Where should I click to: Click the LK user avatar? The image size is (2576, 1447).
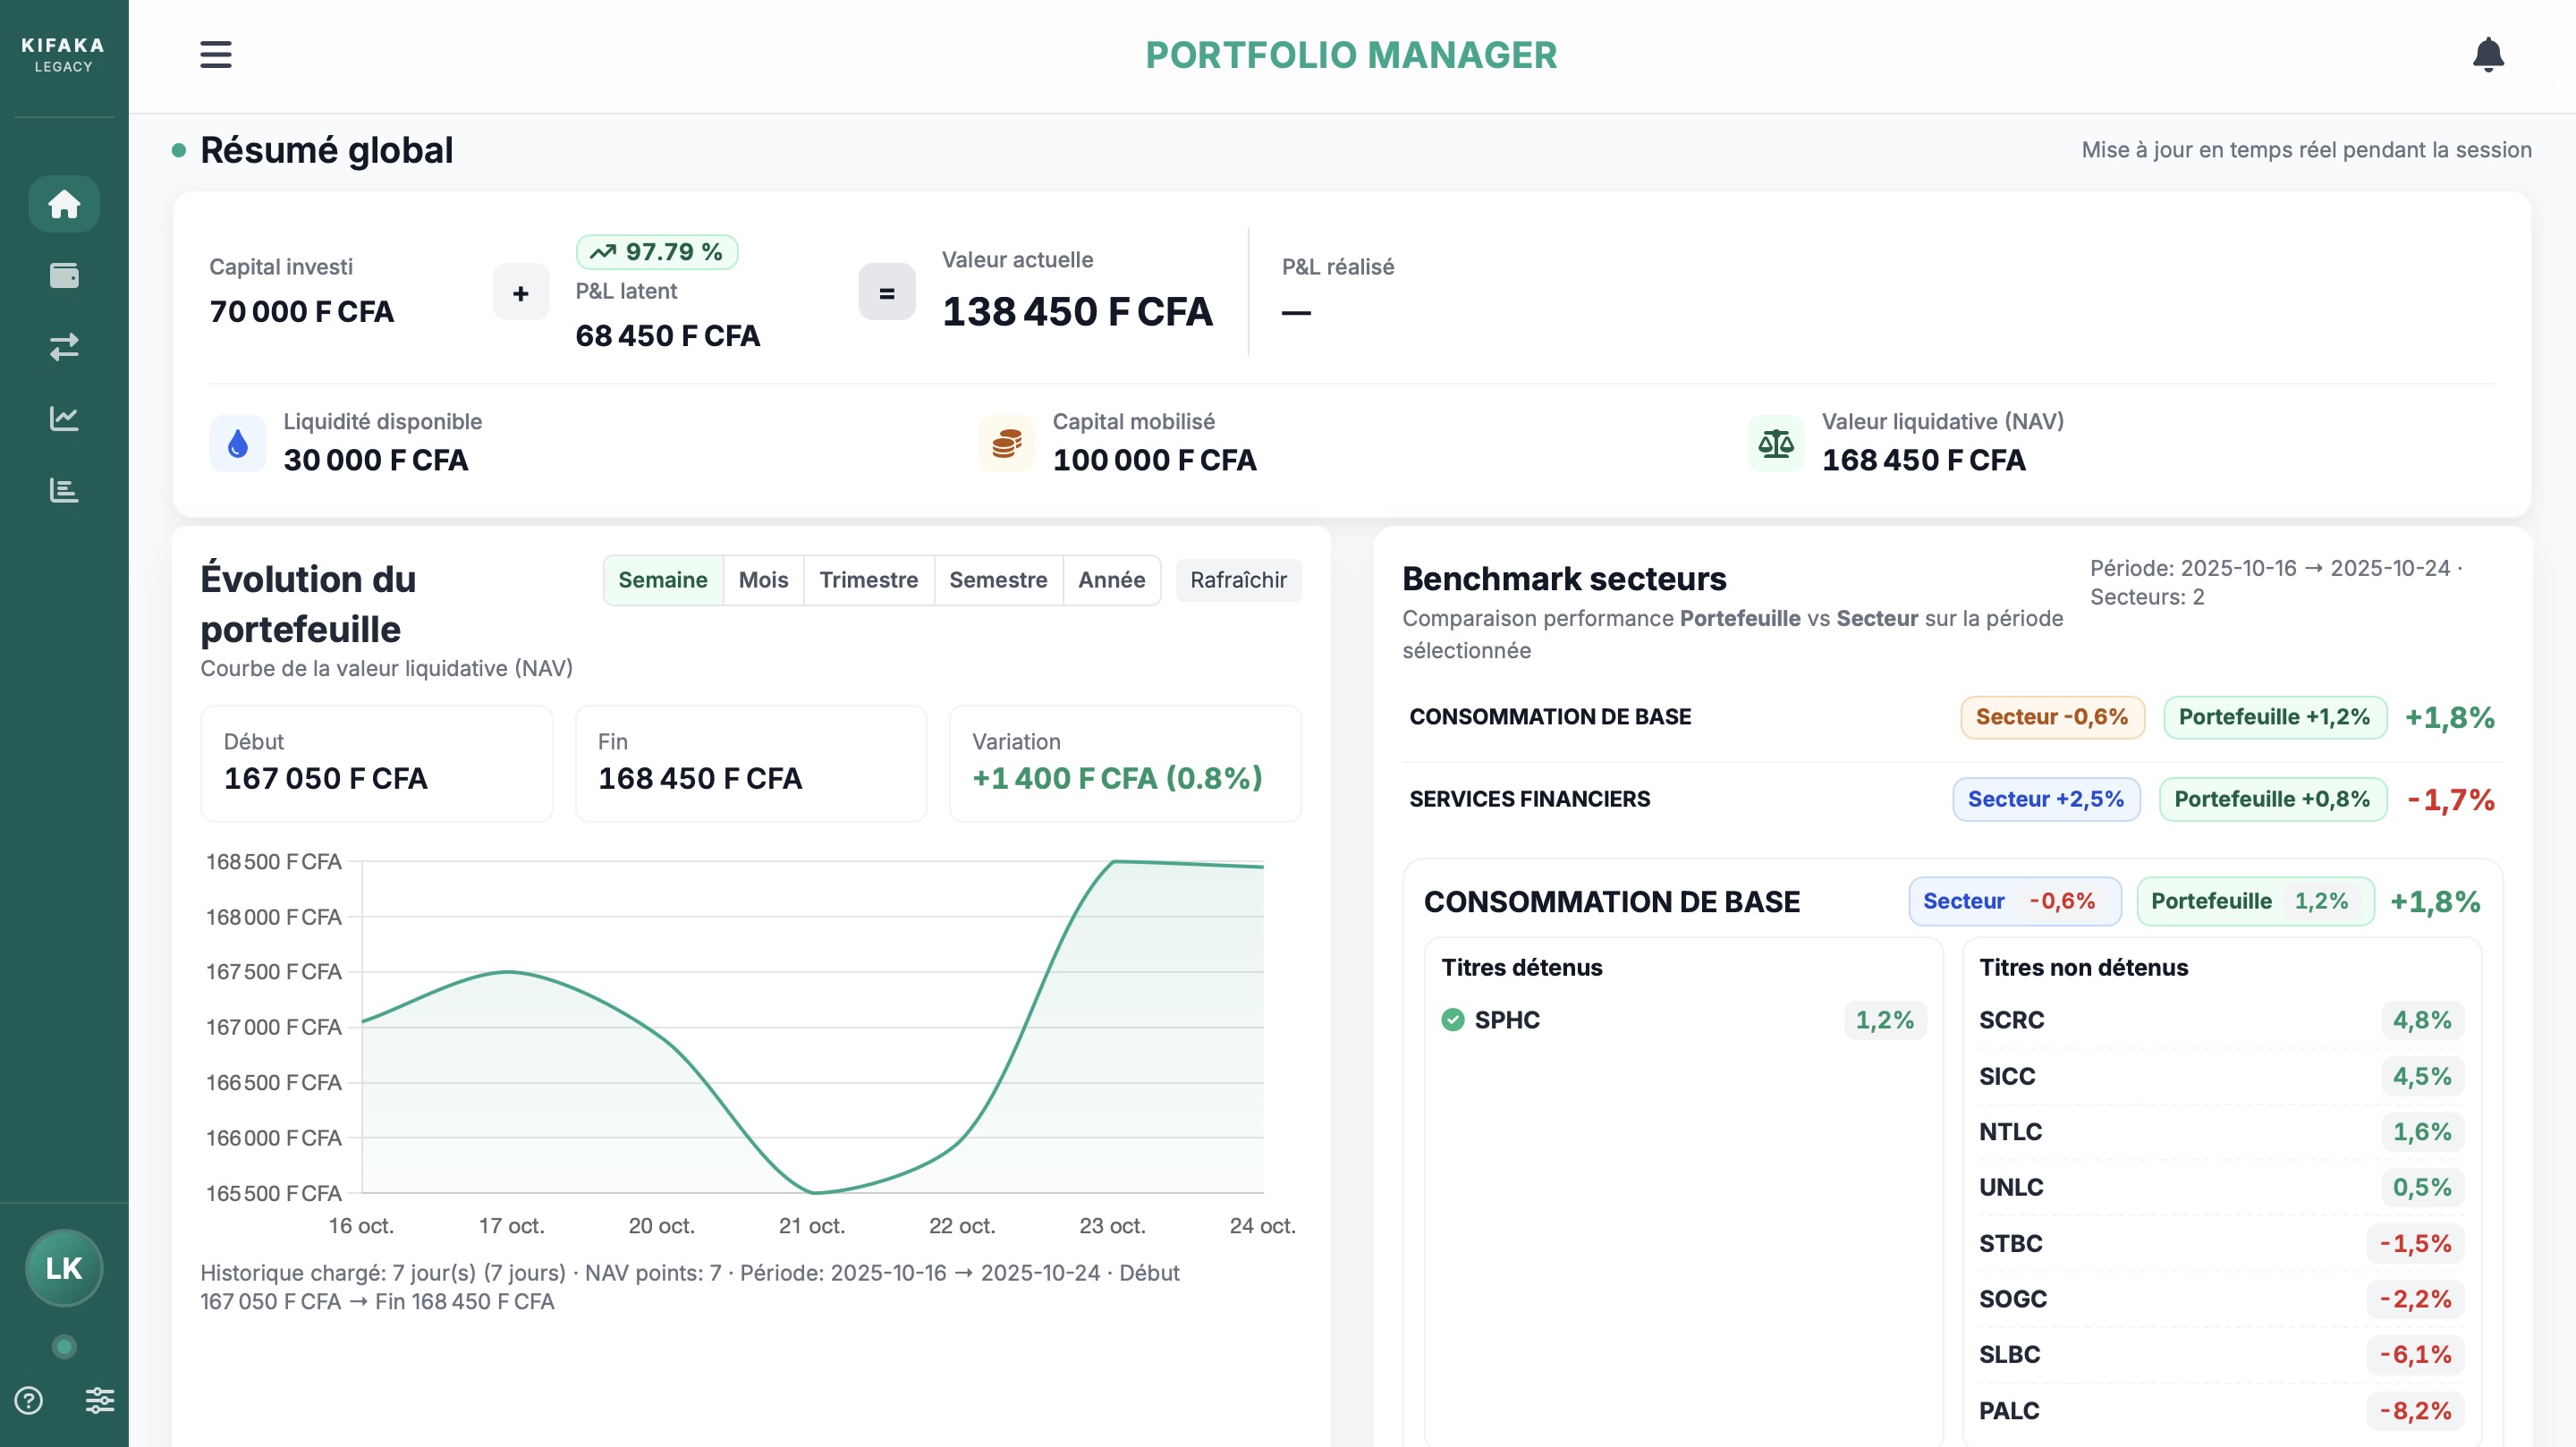point(64,1268)
